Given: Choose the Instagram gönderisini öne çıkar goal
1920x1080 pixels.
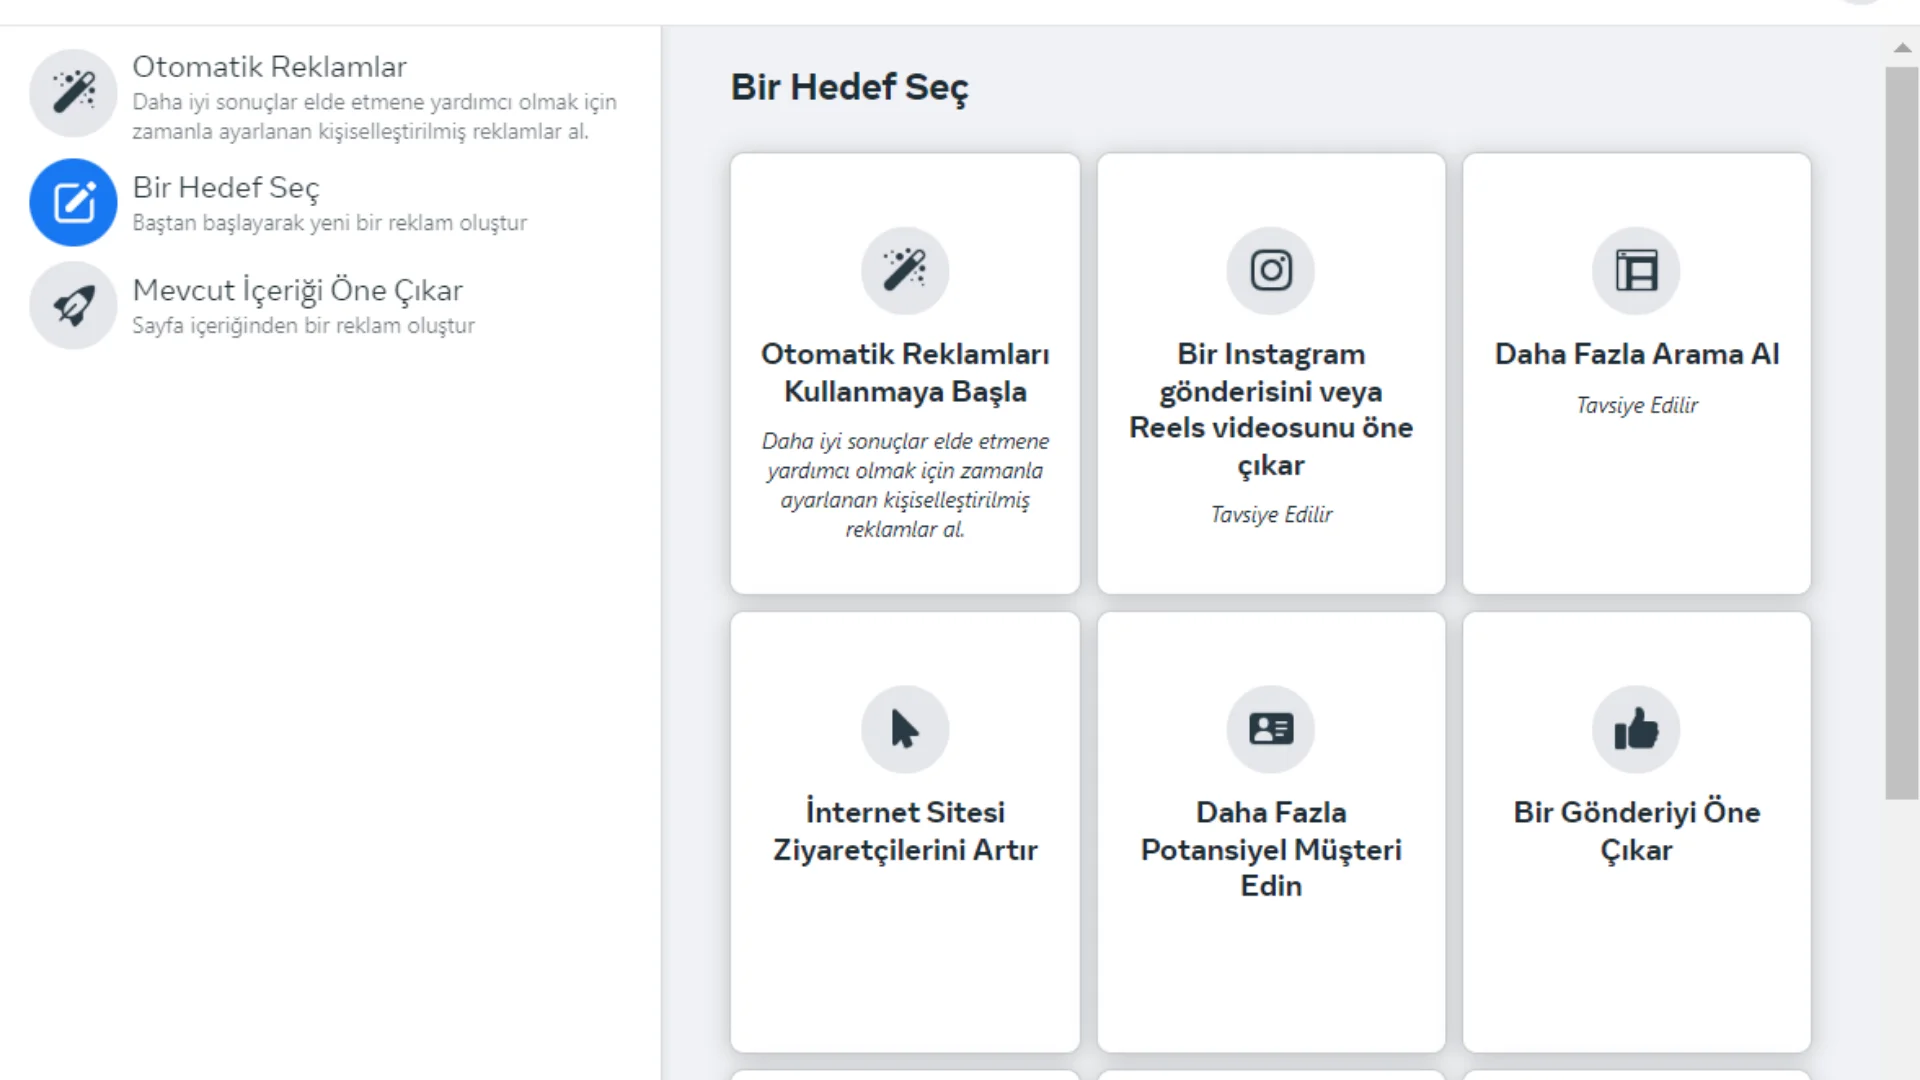Looking at the screenshot, I should (x=1271, y=409).
